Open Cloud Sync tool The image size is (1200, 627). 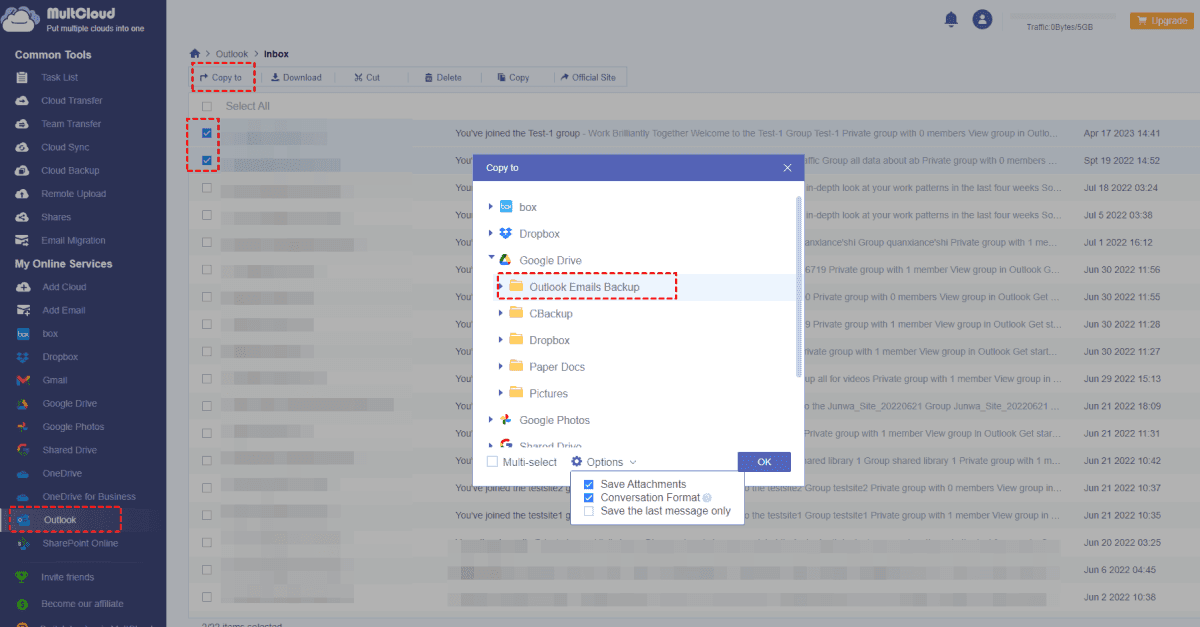(65, 147)
